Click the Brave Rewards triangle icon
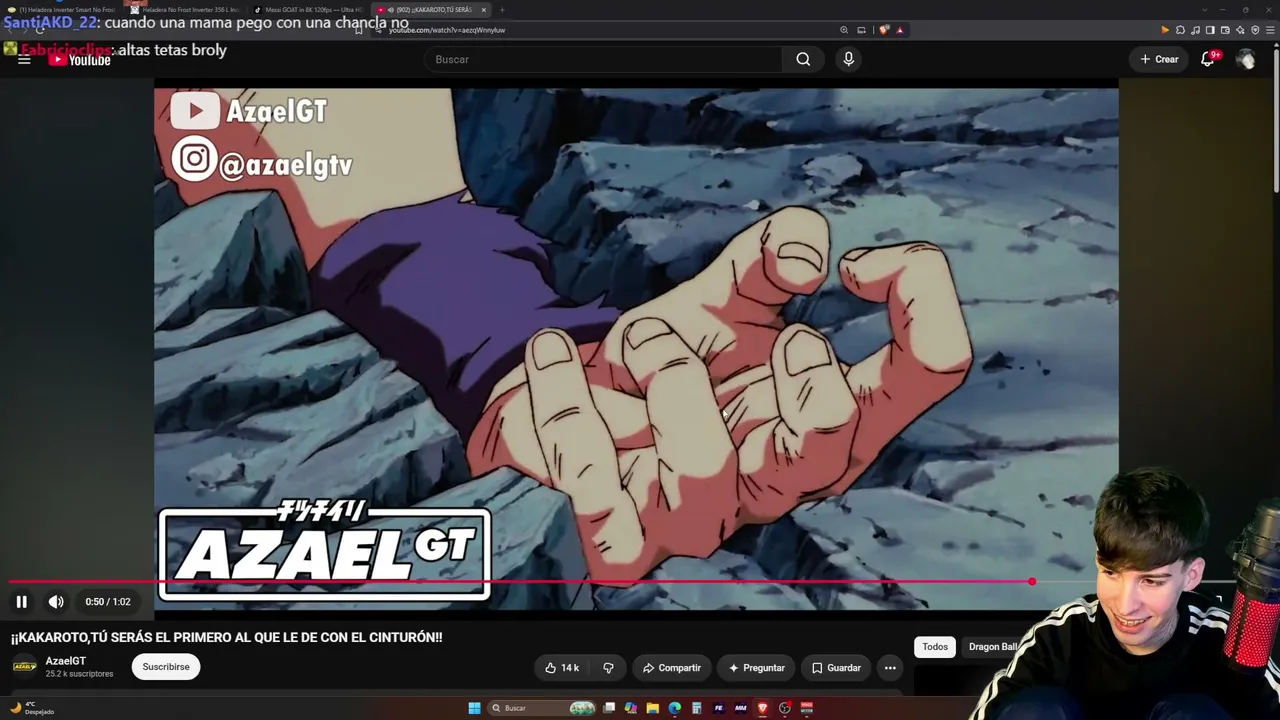Image resolution: width=1280 pixels, height=720 pixels. (x=900, y=30)
